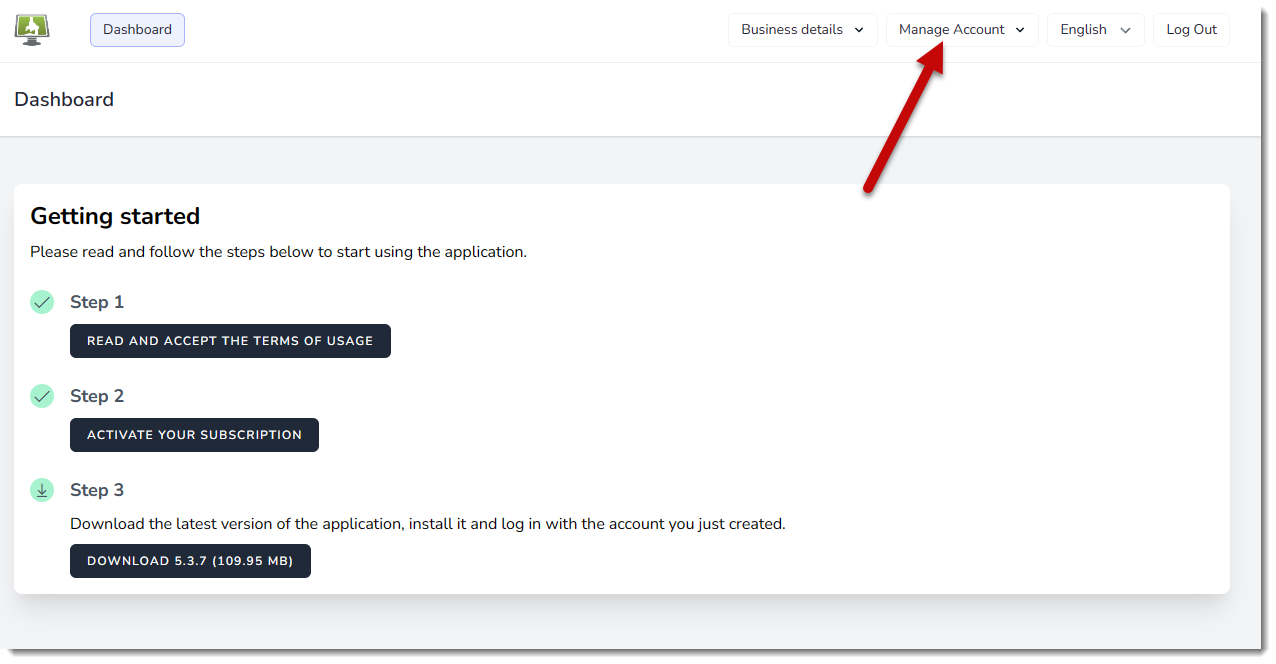Viewport: 1276px width, 664px height.
Task: Open the English language selector
Action: (x=1095, y=30)
